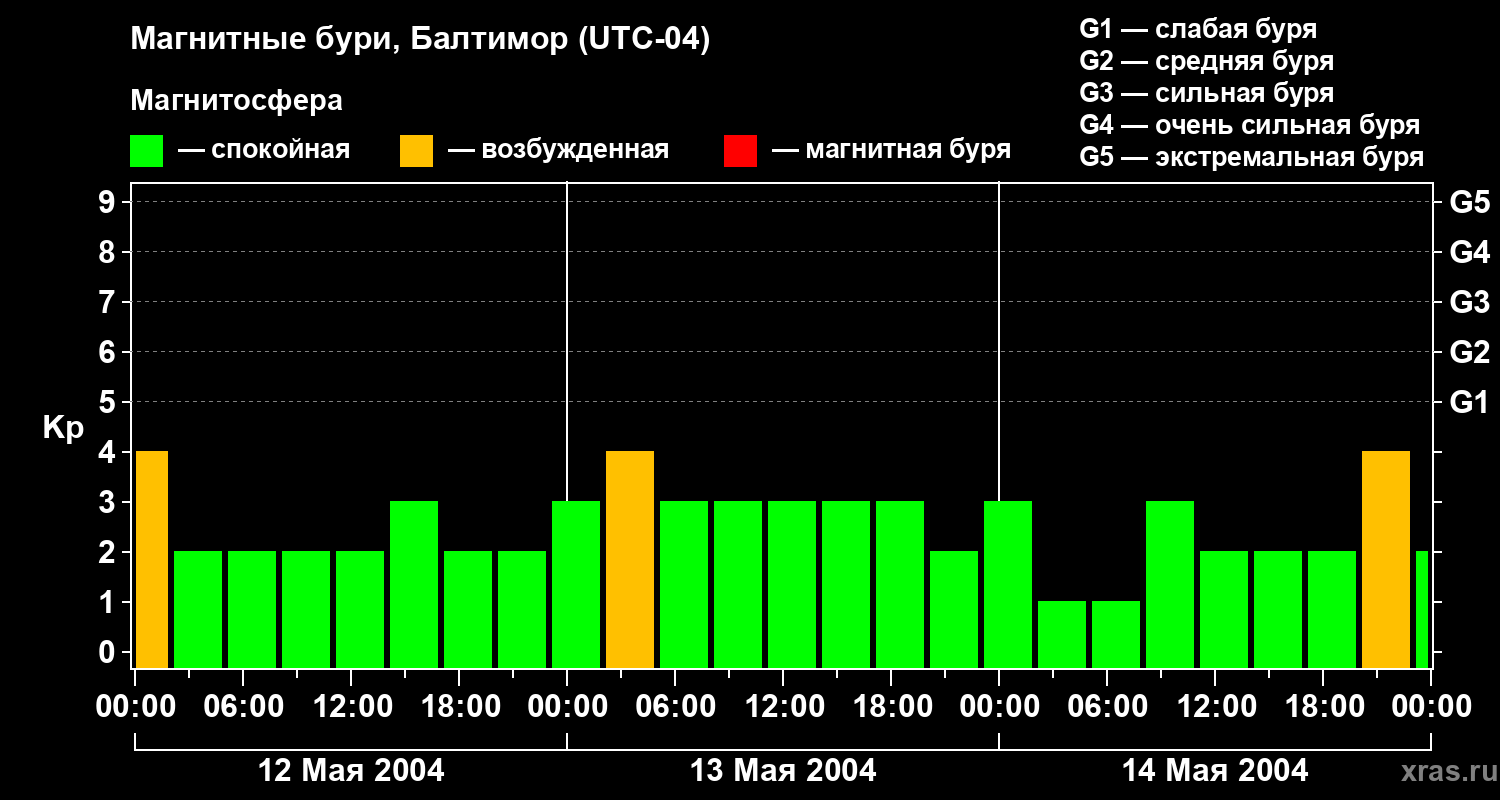Click the legend line 'G1 — слабая буря'
Image resolution: width=1500 pixels, height=800 pixels.
(x=1198, y=29)
